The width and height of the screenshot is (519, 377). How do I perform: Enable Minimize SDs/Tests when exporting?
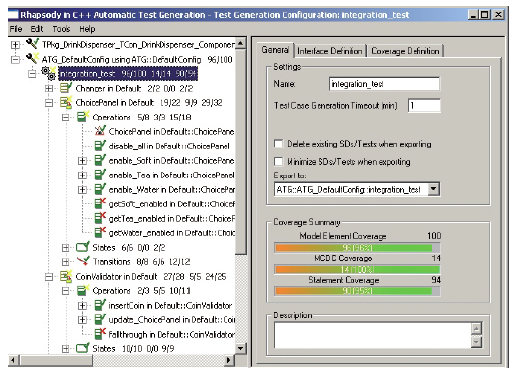point(278,161)
